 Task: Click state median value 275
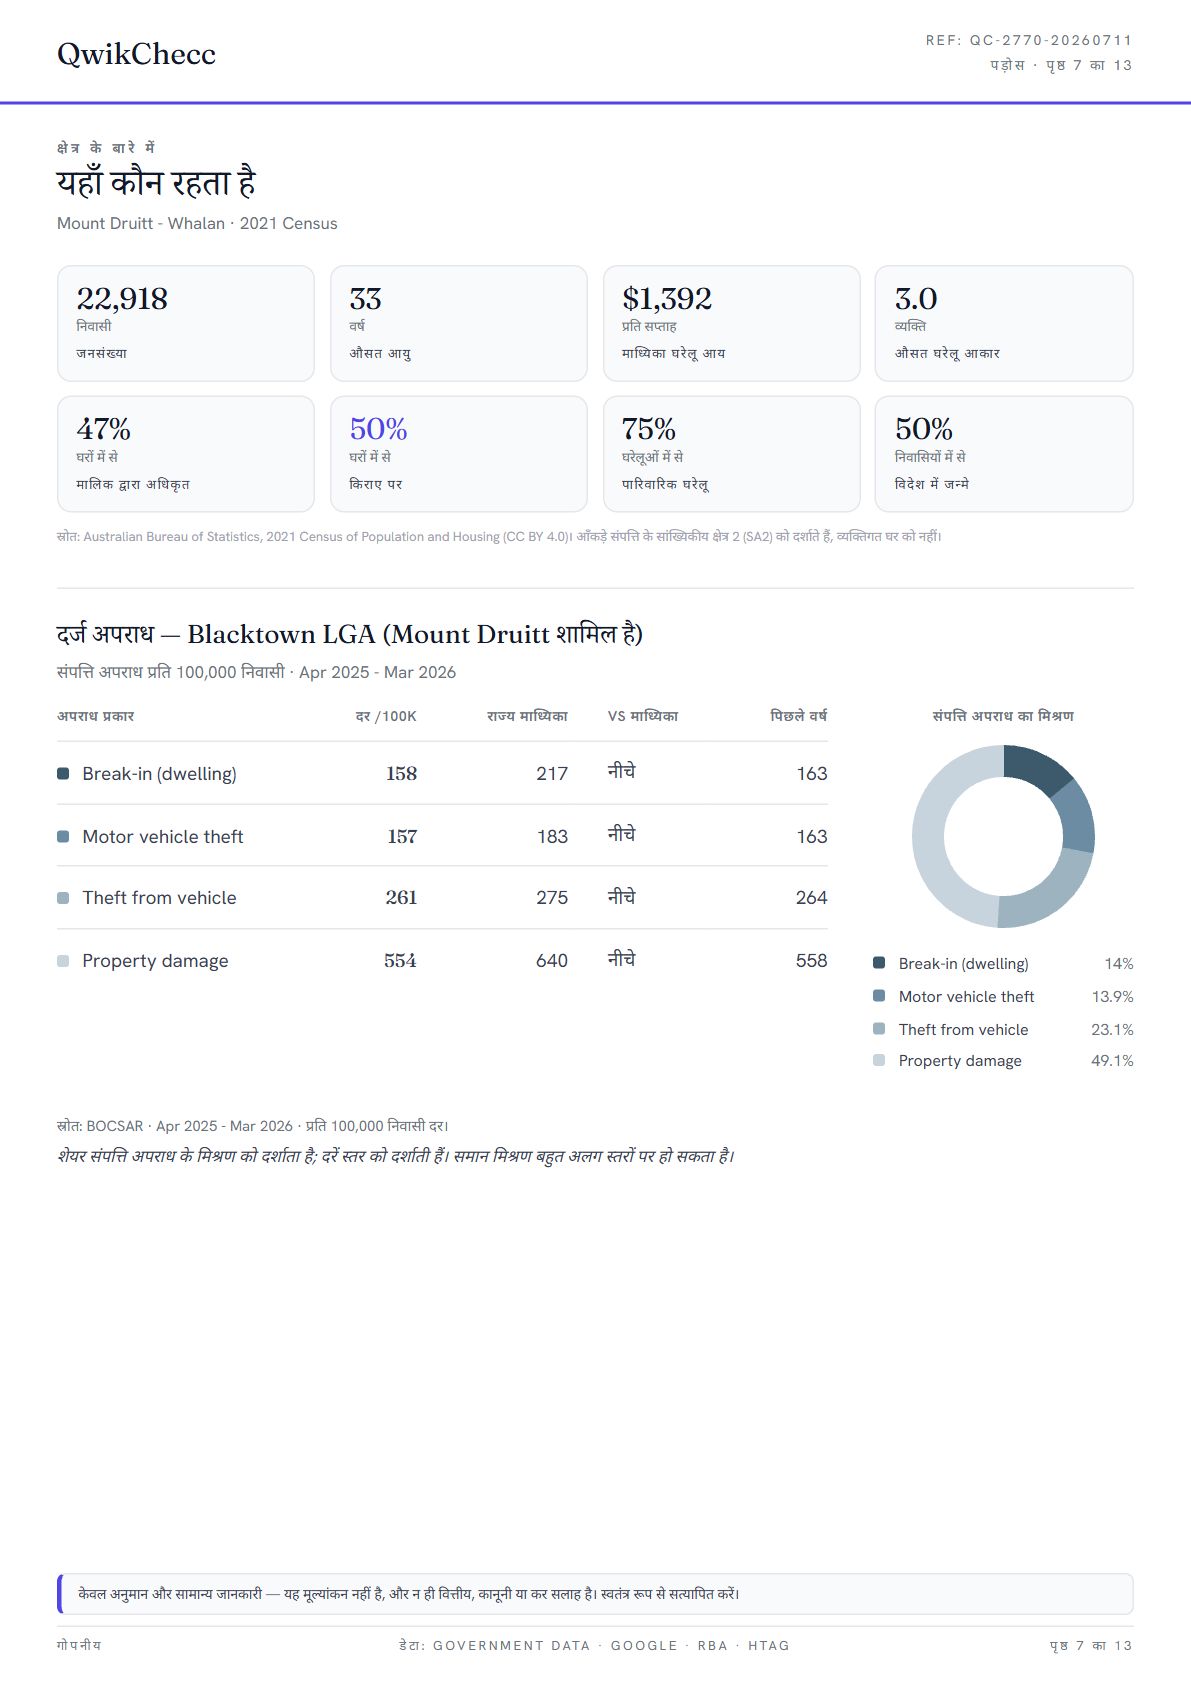552,898
